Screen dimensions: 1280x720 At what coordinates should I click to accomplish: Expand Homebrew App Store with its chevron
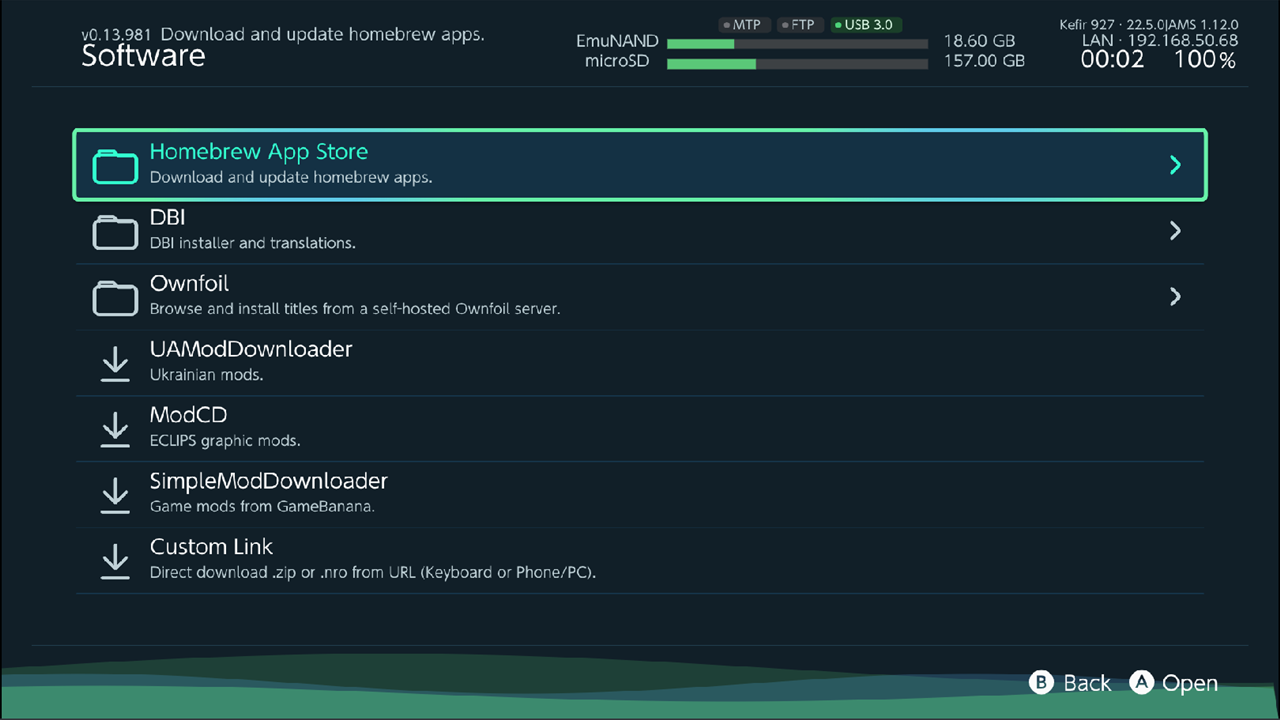(x=1175, y=165)
